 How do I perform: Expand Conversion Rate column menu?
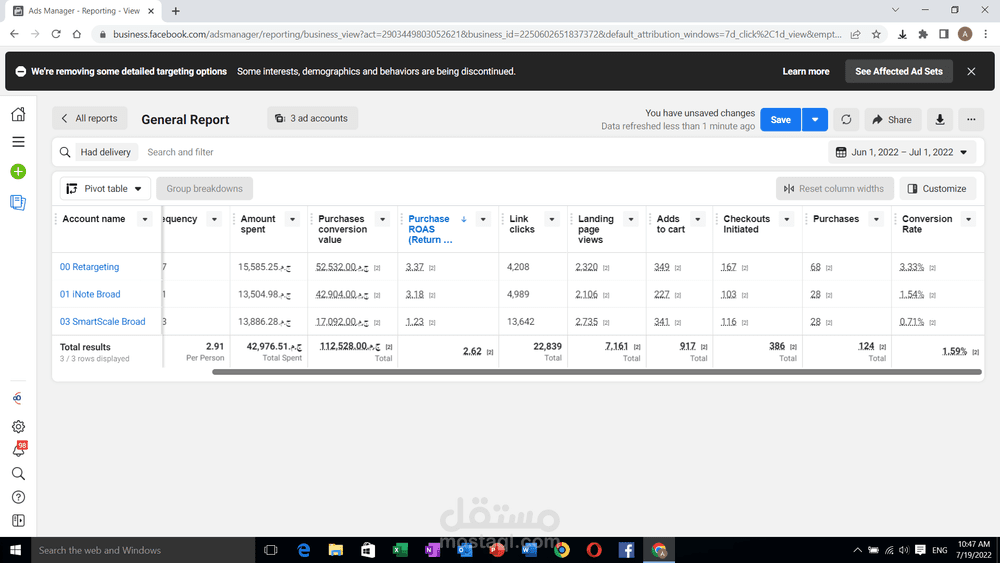coord(969,219)
